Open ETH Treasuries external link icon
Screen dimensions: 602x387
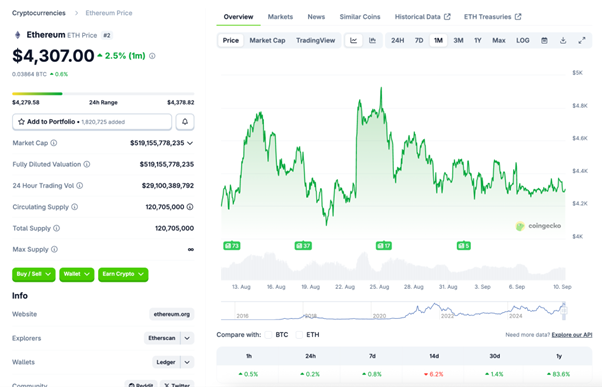518,17
